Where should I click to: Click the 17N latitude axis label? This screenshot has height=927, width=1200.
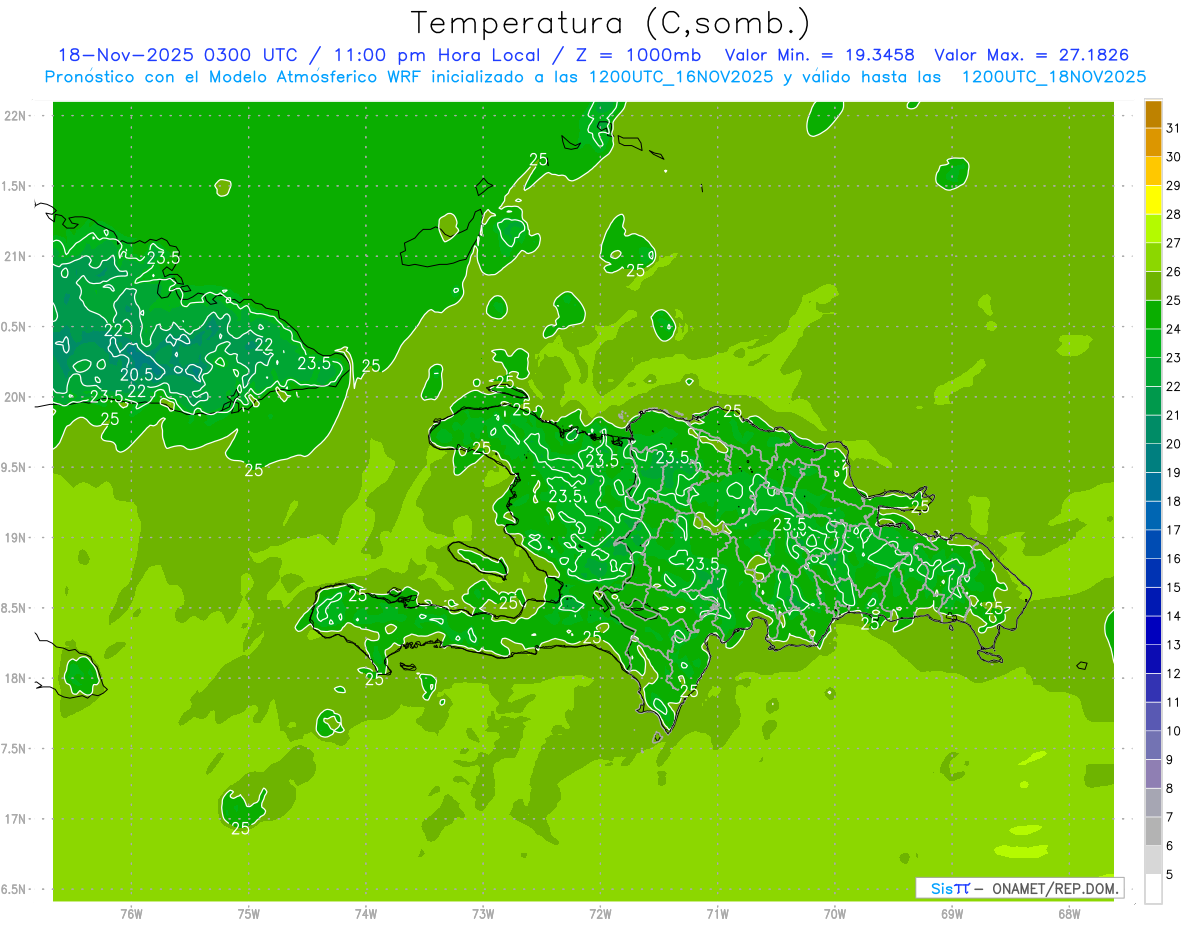tap(17, 819)
